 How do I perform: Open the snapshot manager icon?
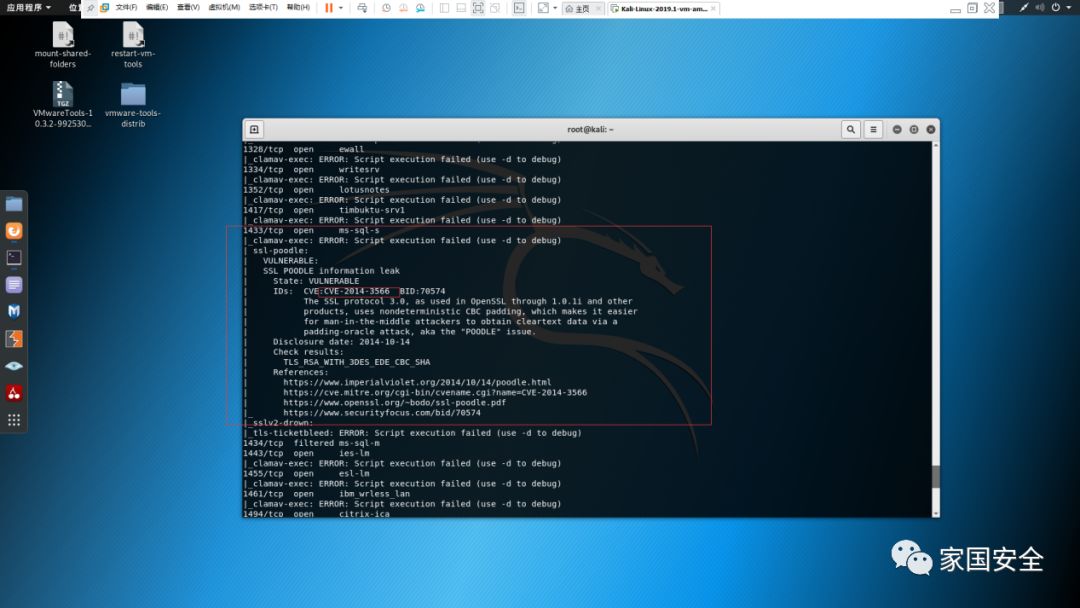coord(420,8)
